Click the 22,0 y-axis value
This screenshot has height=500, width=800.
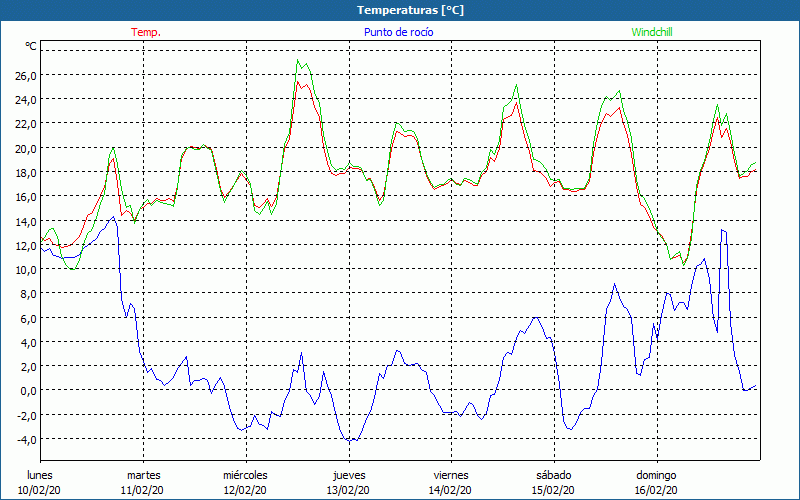coord(26,124)
